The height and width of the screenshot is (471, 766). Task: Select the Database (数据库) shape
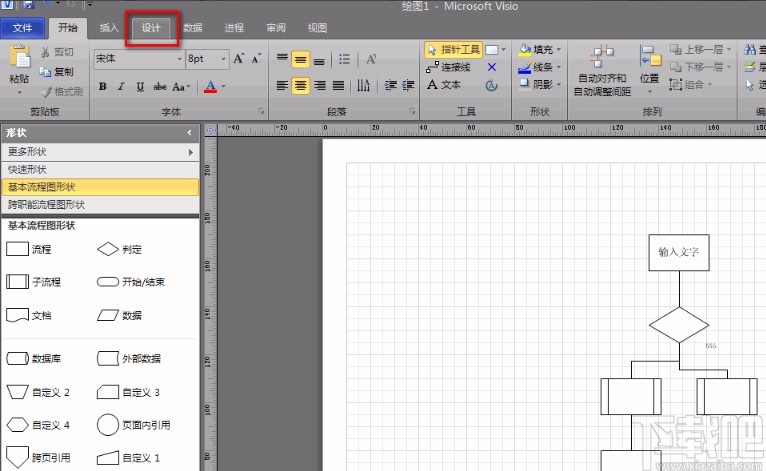34,359
